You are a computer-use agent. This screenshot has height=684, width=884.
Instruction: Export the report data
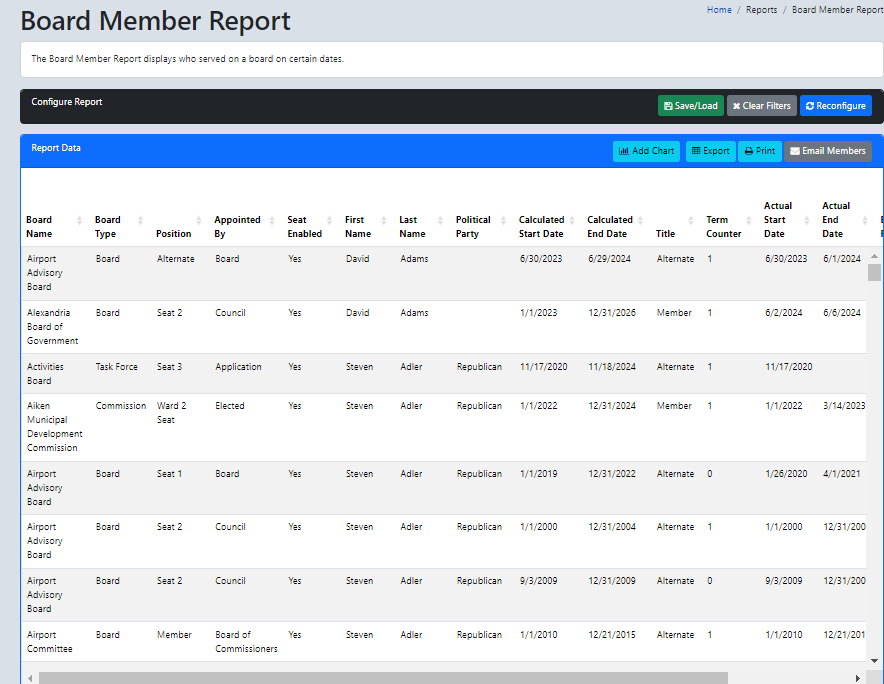click(710, 151)
